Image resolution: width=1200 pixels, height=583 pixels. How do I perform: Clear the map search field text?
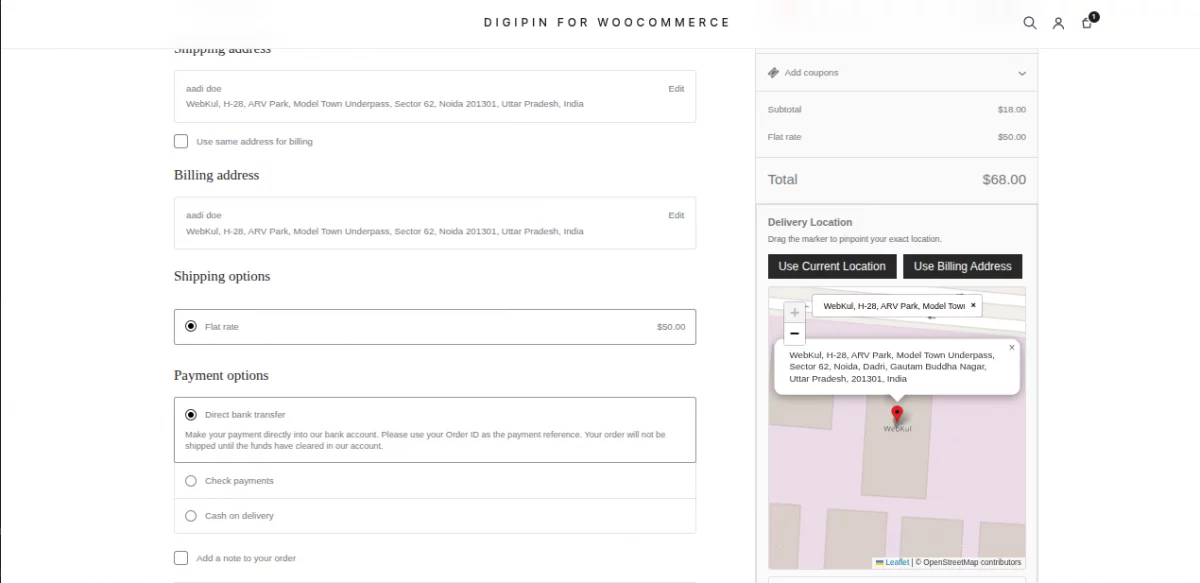click(x=973, y=306)
